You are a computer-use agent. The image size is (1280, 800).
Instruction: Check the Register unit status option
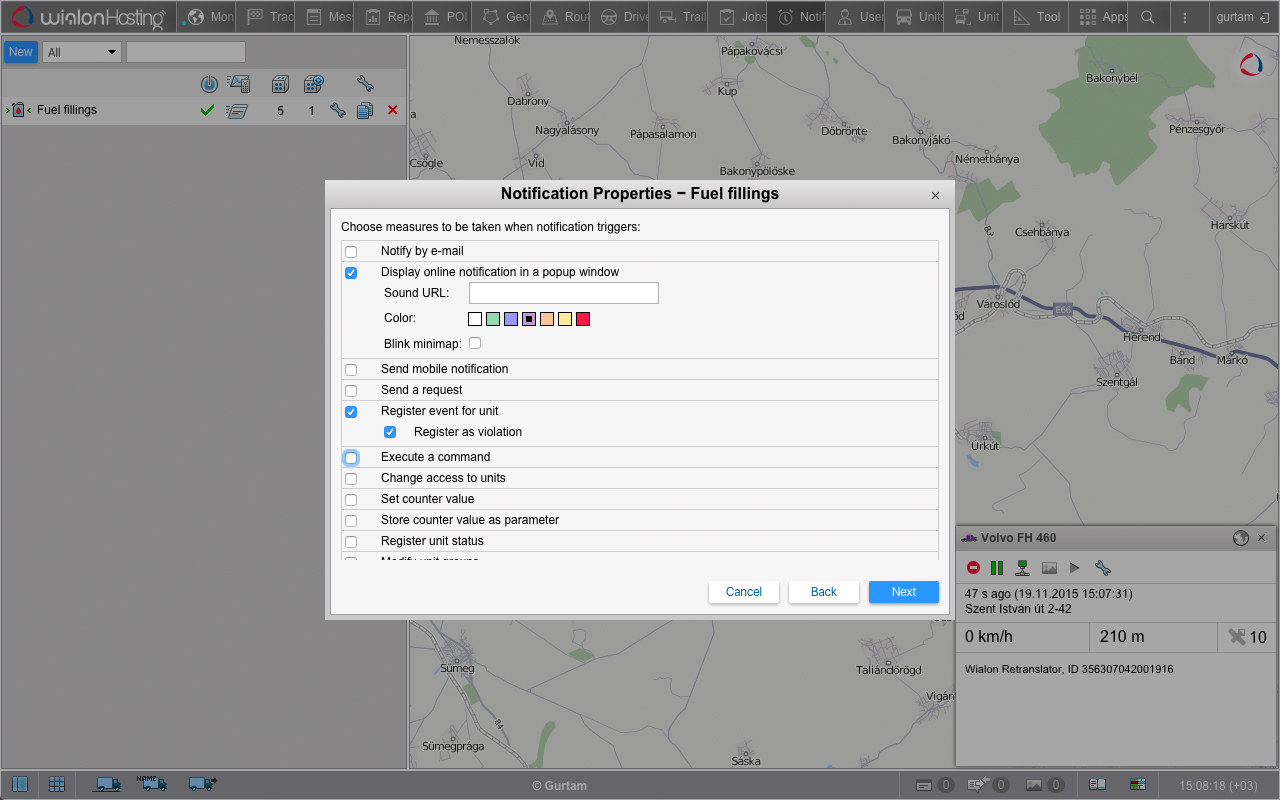point(351,542)
